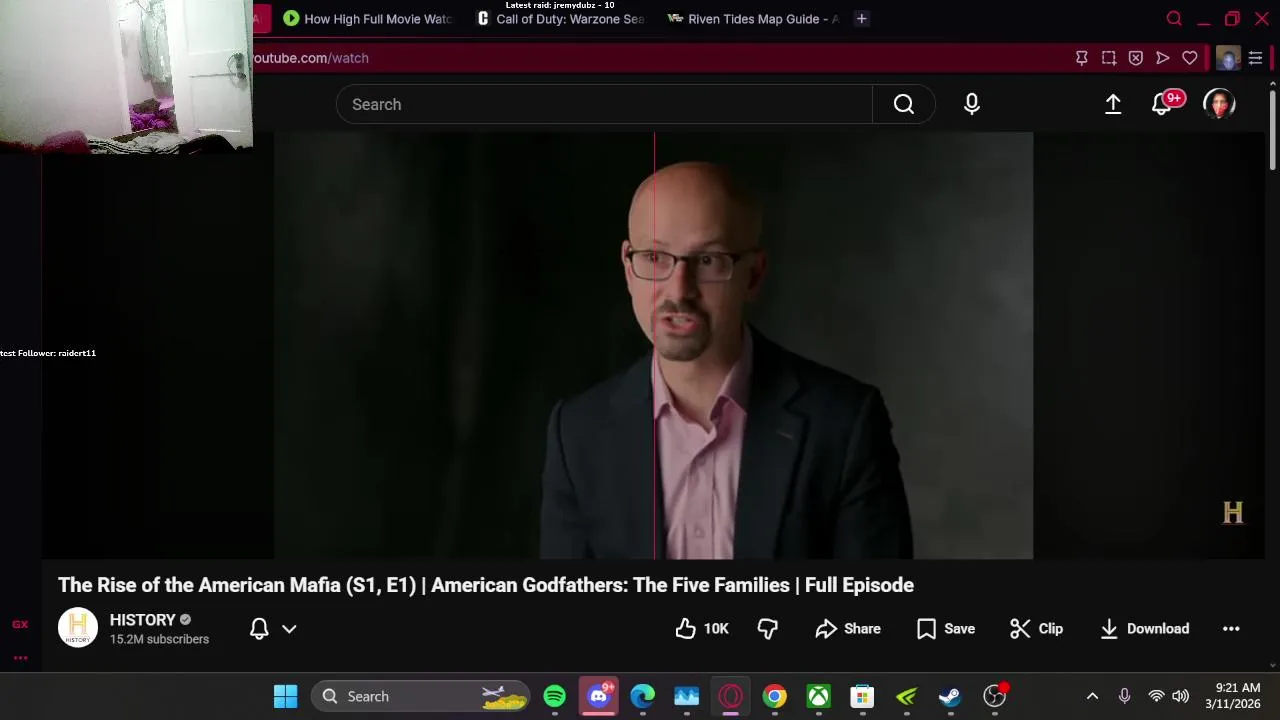
Task: Open NVIDIA app from the taskbar
Action: click(906, 696)
